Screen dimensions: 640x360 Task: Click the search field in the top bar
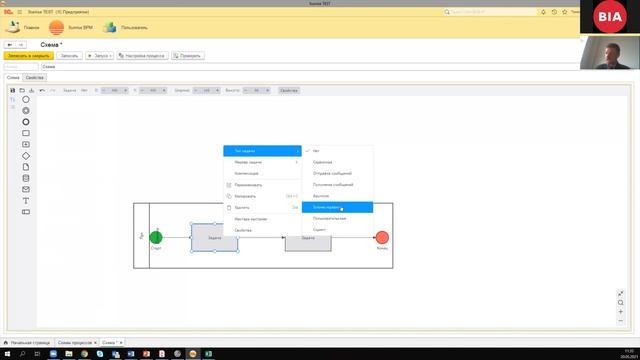click(x=490, y=12)
